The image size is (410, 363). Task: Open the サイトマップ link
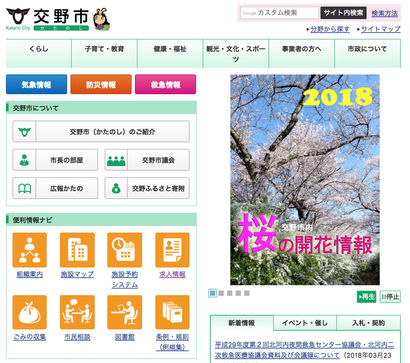tap(381, 29)
